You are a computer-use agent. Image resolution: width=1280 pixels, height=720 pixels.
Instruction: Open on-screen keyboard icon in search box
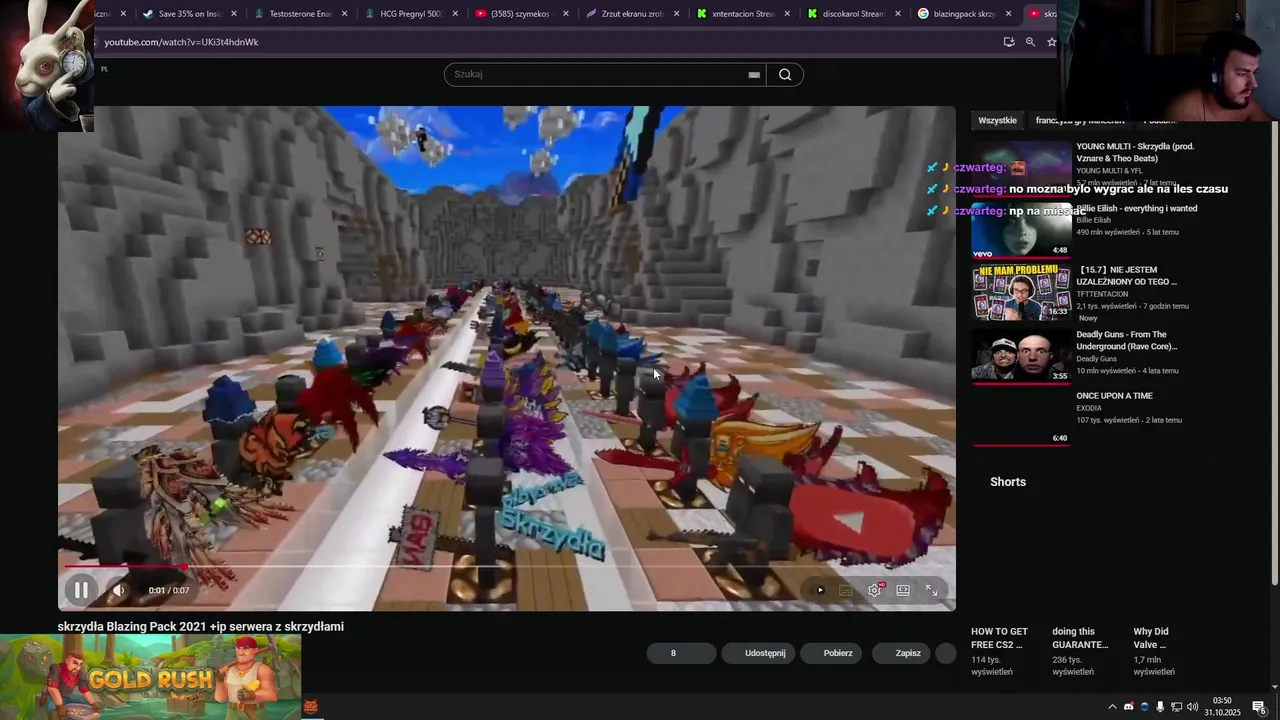click(x=754, y=74)
